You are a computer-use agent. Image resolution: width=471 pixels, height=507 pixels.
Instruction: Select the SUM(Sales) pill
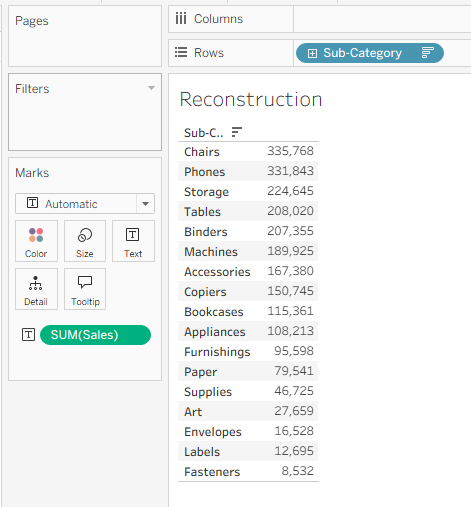coord(95,335)
